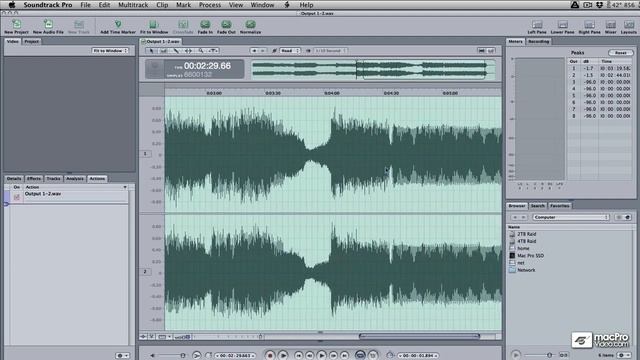Open the Actions panel gear menu
The width and height of the screenshot is (640, 360).
(x=122, y=356)
